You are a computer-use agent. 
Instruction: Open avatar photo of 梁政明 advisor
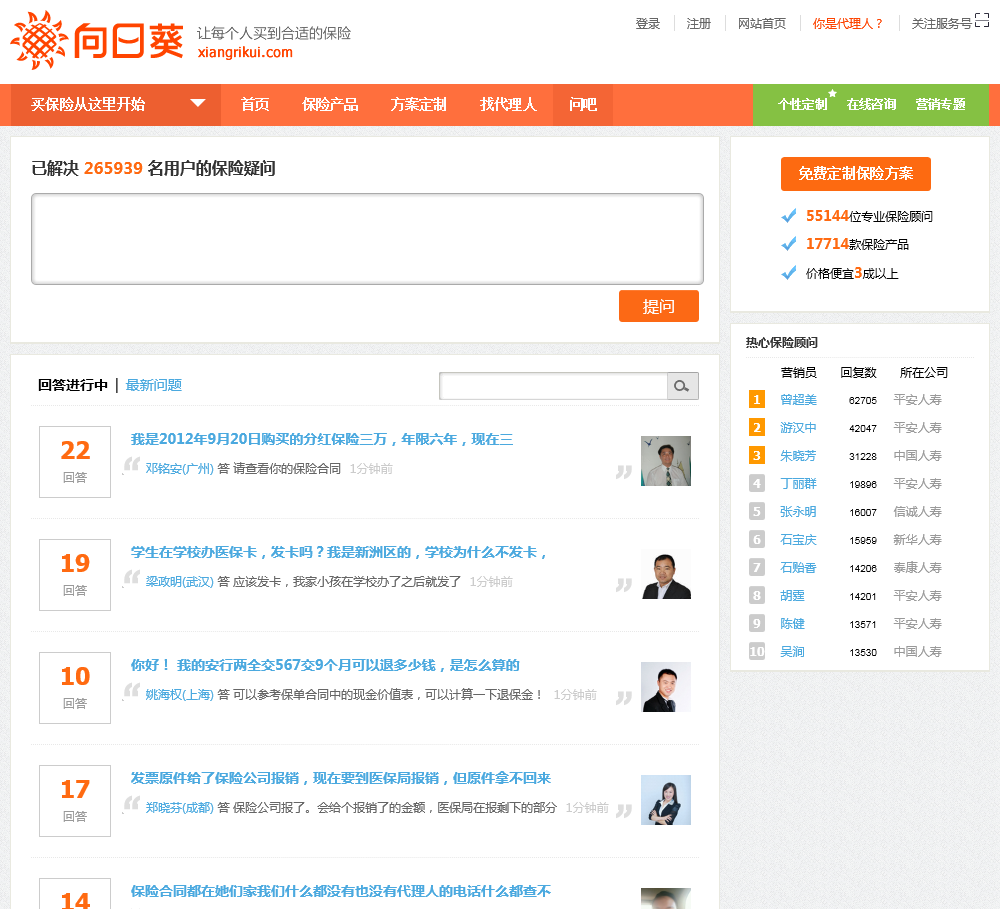pos(665,574)
